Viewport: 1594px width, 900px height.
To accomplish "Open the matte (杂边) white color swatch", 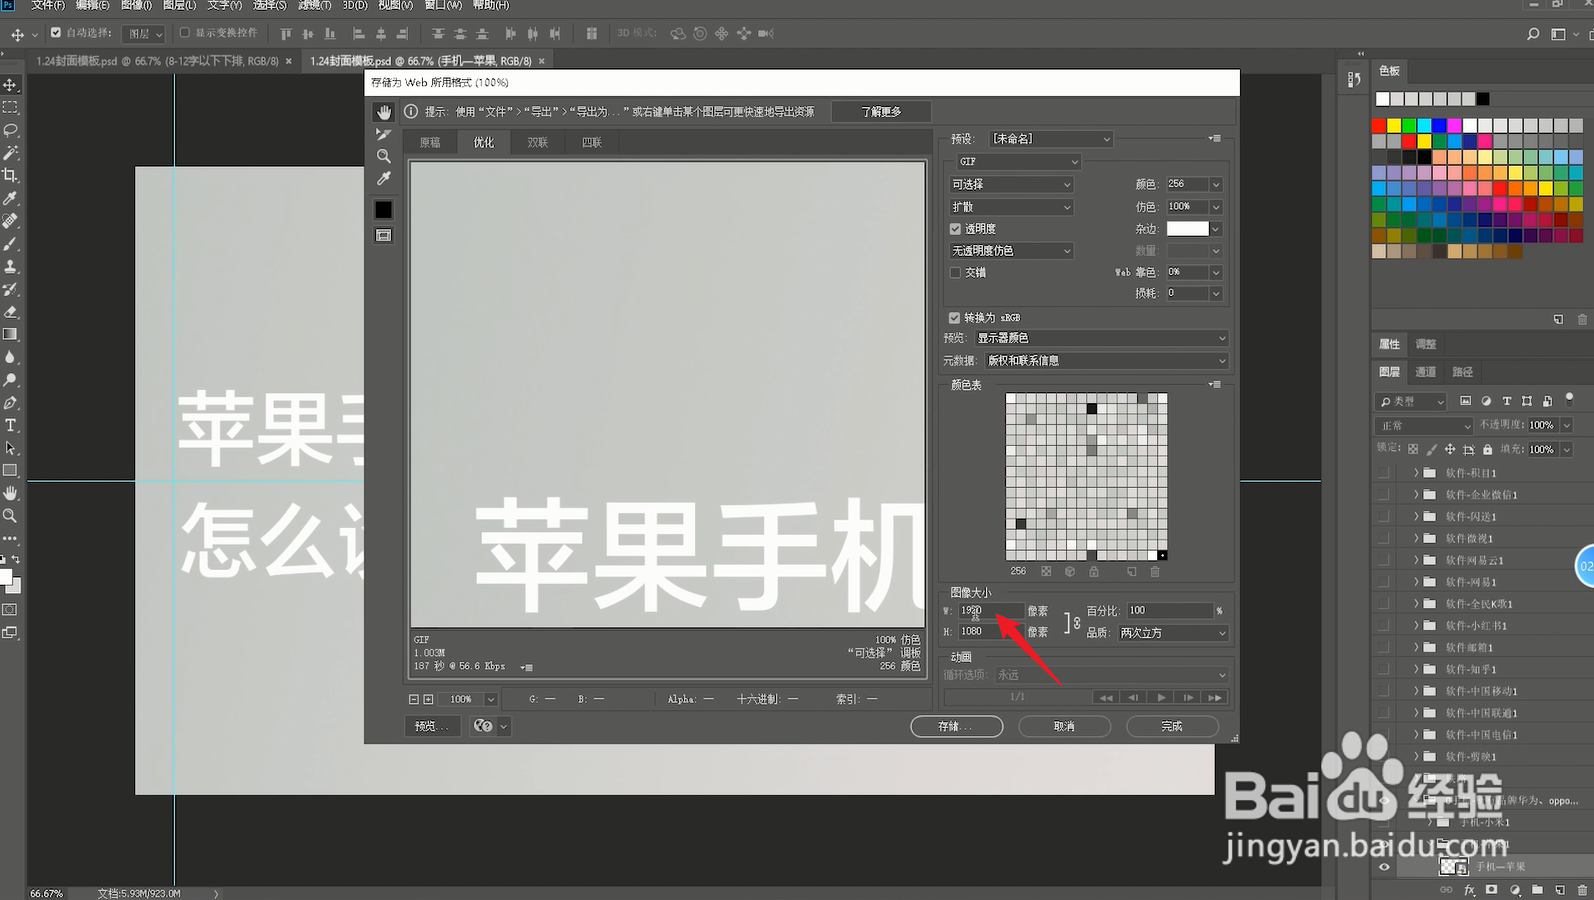I will coord(1188,229).
